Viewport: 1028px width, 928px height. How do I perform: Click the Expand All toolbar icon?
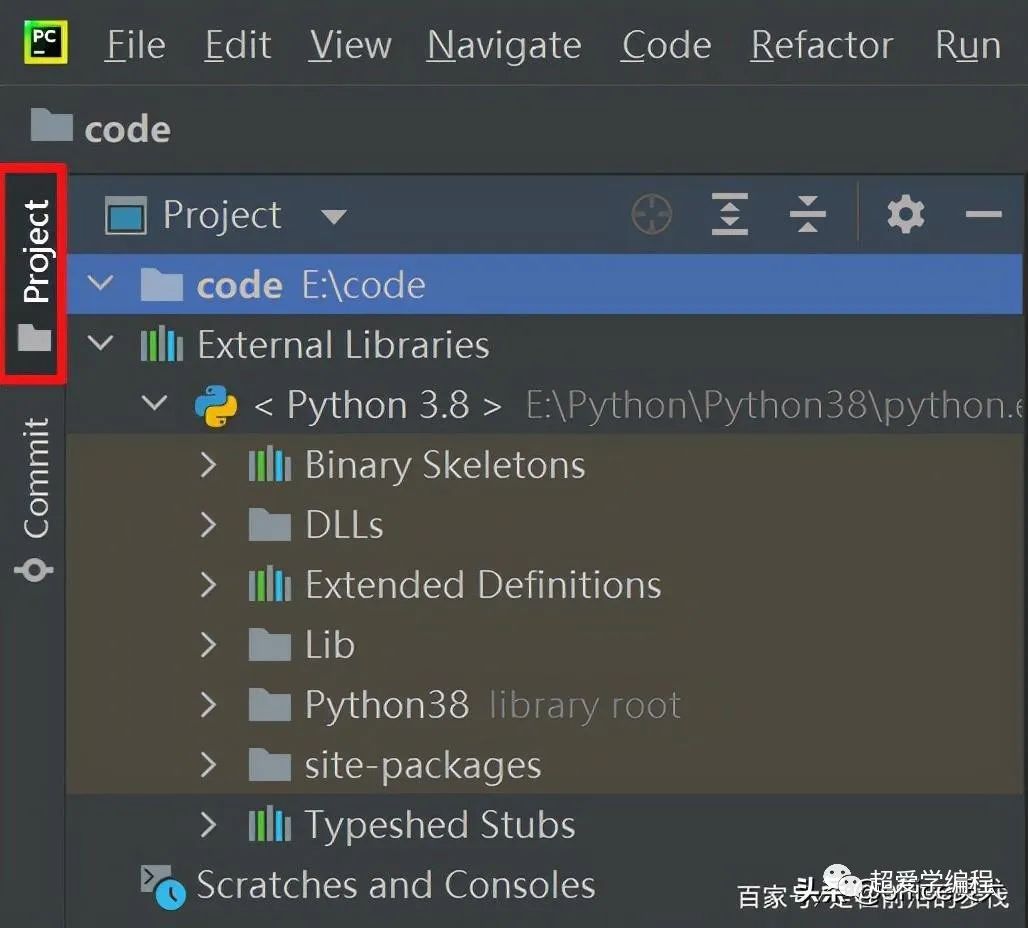coord(730,214)
